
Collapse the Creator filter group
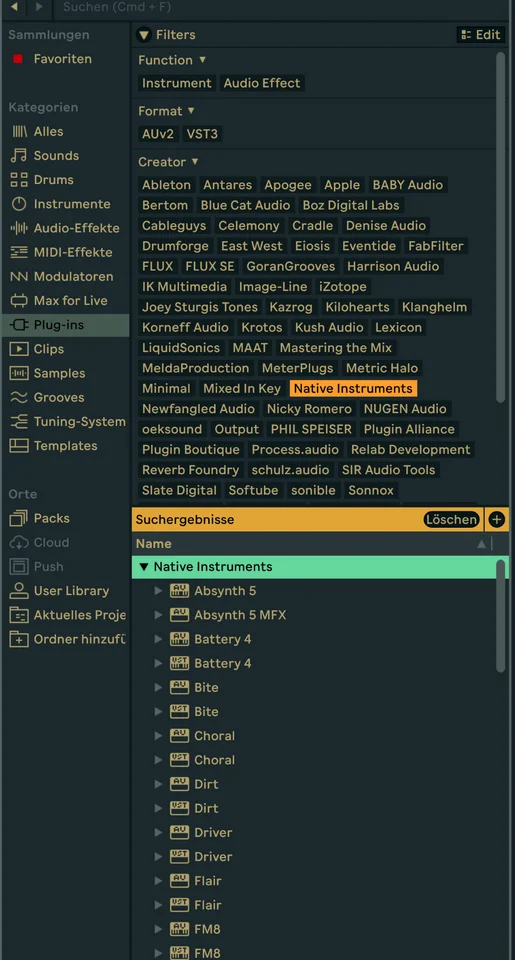(195, 162)
